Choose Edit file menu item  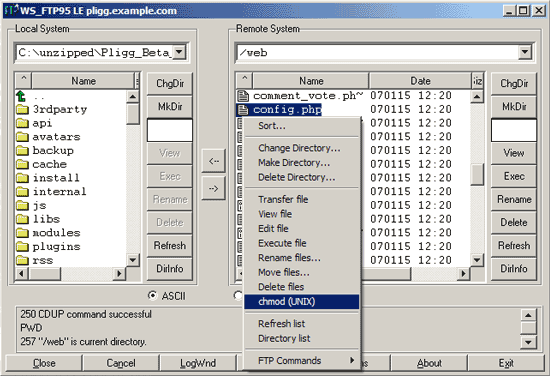click(x=302, y=229)
